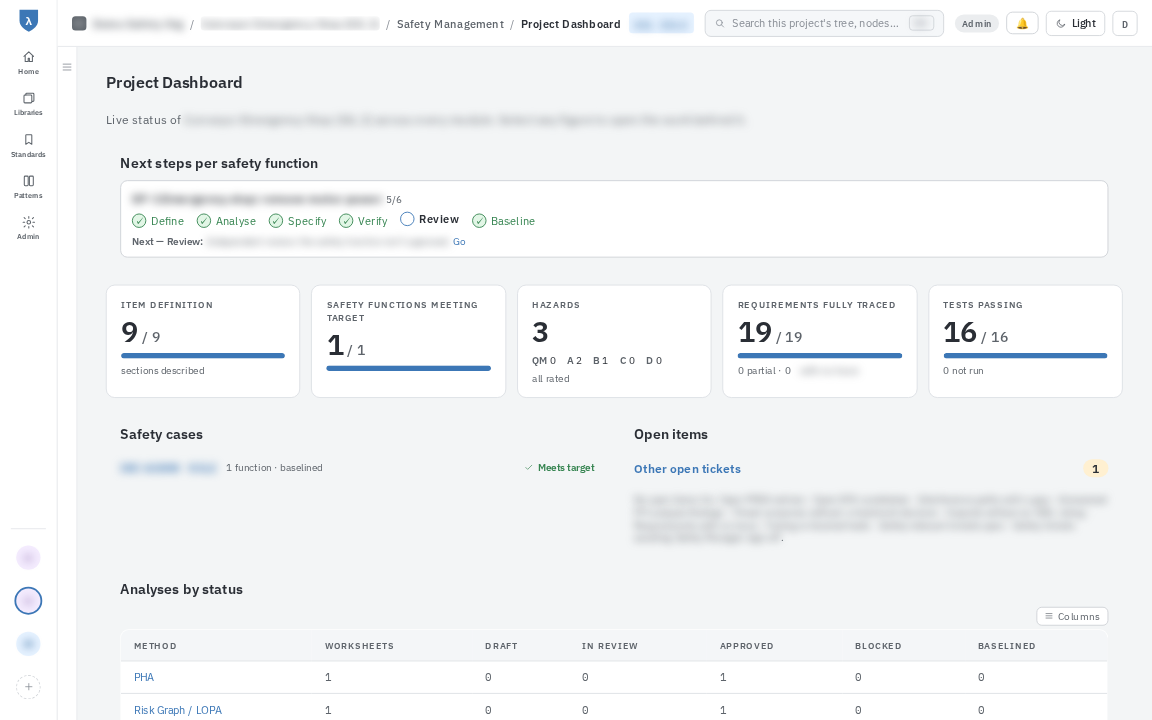Screen dimensions: 1152x720
Task: Click the Define step check icon
Action: pos(139,220)
